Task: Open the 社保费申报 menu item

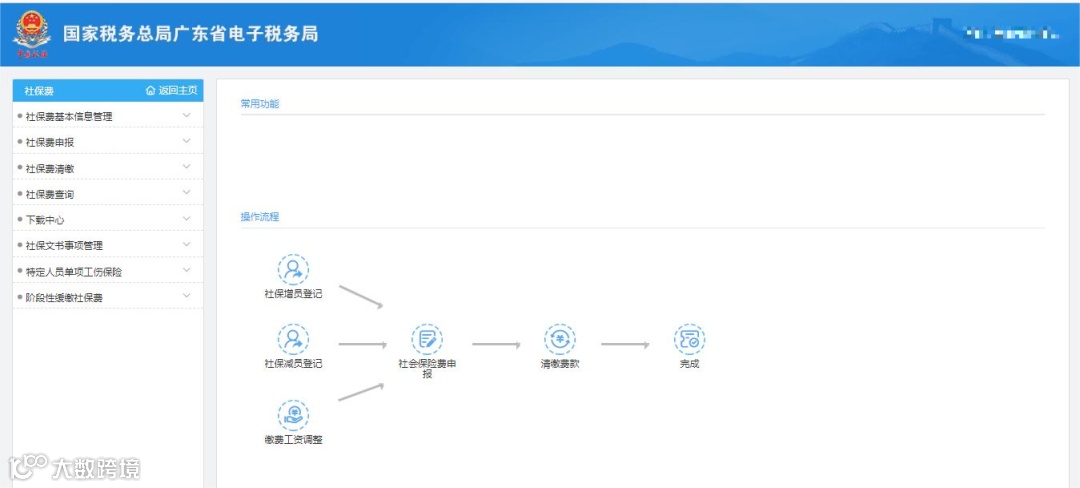Action: [x=108, y=142]
